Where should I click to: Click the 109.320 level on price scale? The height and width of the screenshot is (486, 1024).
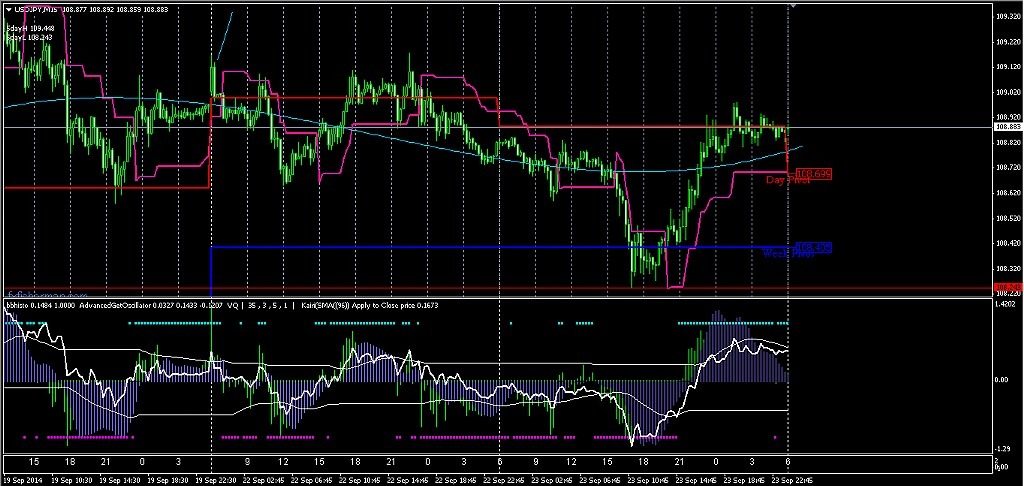(1008, 16)
